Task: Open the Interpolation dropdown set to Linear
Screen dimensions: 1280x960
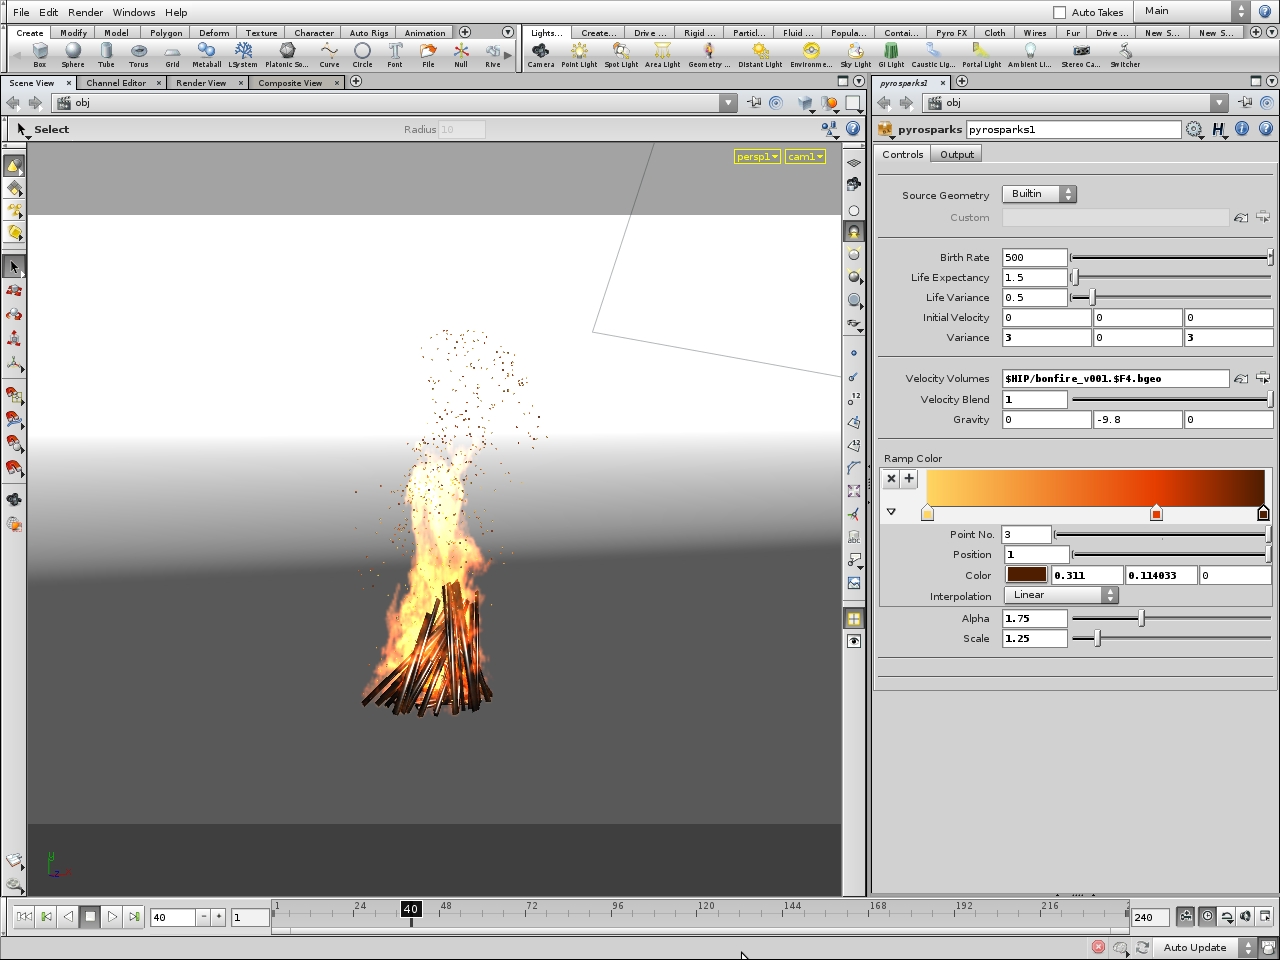Action: [x=1061, y=595]
